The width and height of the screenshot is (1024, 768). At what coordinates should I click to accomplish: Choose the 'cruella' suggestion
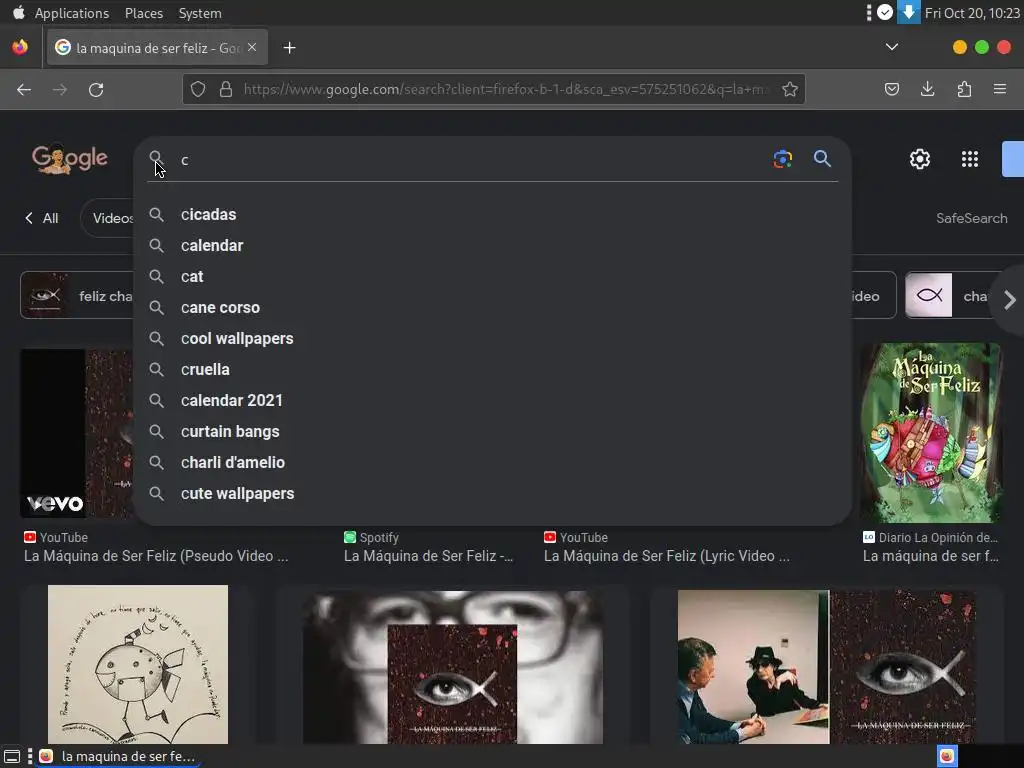492,370
